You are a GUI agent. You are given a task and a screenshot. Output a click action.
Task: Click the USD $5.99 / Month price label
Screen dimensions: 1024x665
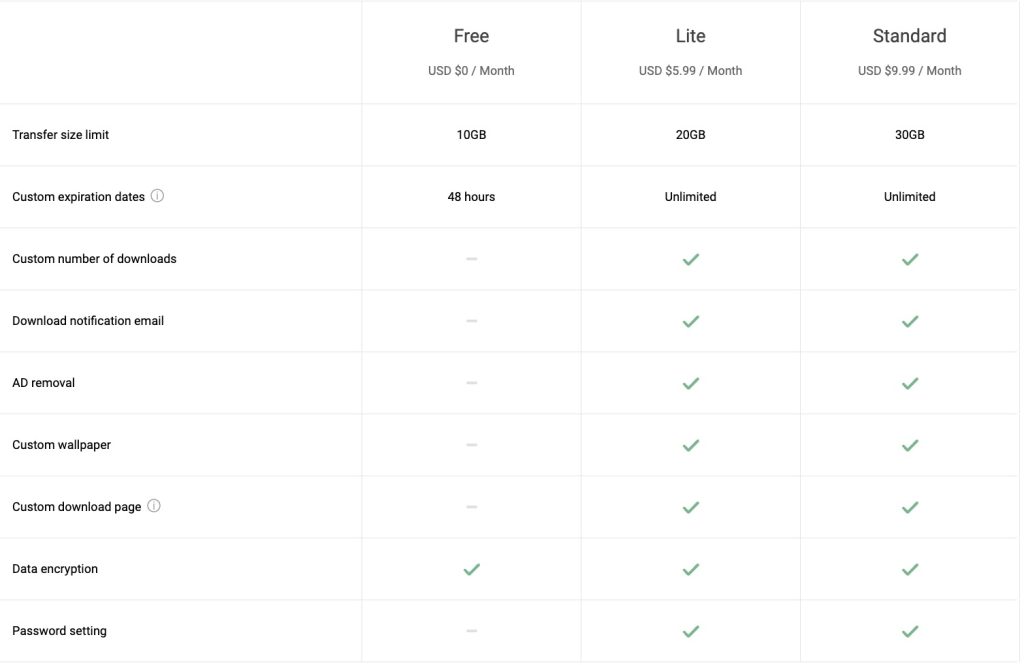pyautogui.click(x=690, y=70)
